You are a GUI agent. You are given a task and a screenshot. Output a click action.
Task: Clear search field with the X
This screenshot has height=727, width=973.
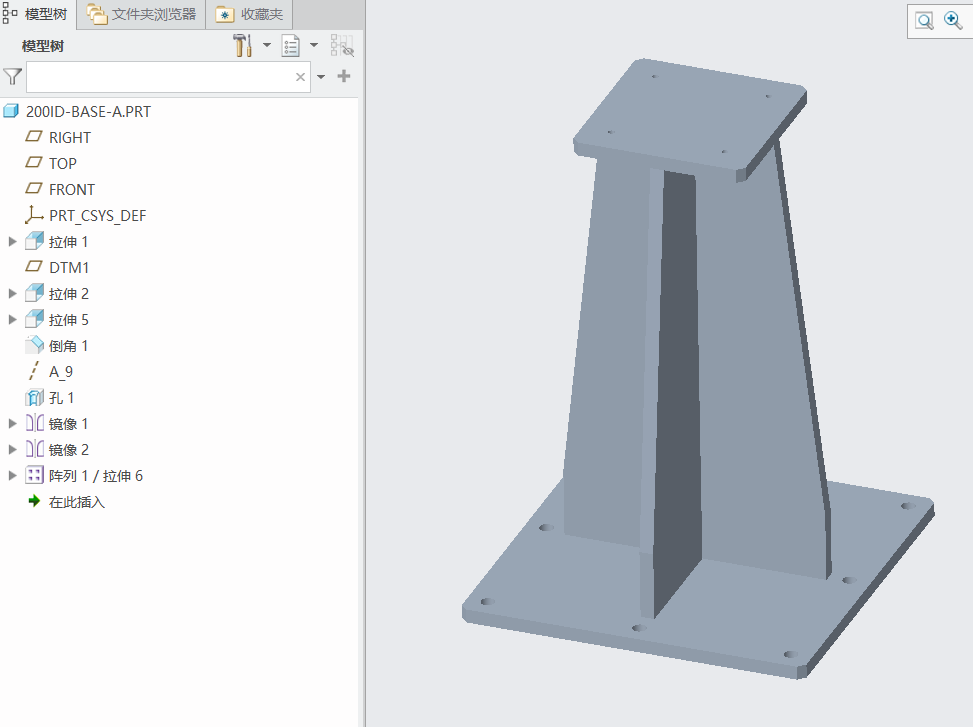(300, 77)
